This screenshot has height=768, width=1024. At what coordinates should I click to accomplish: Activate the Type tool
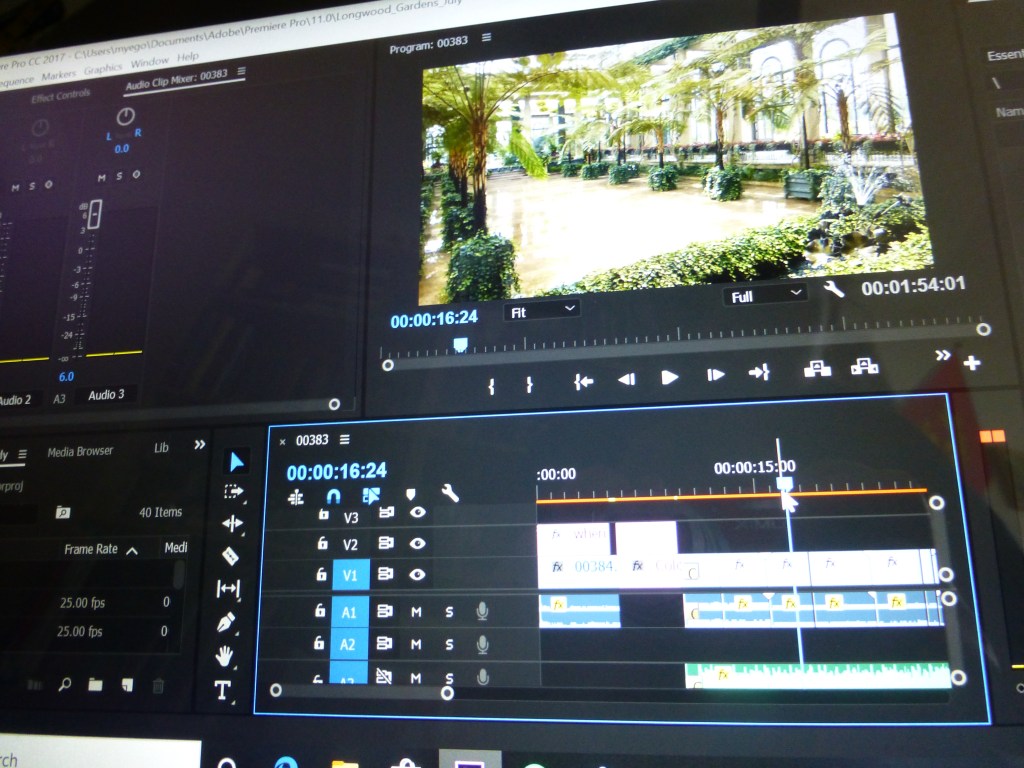click(222, 690)
